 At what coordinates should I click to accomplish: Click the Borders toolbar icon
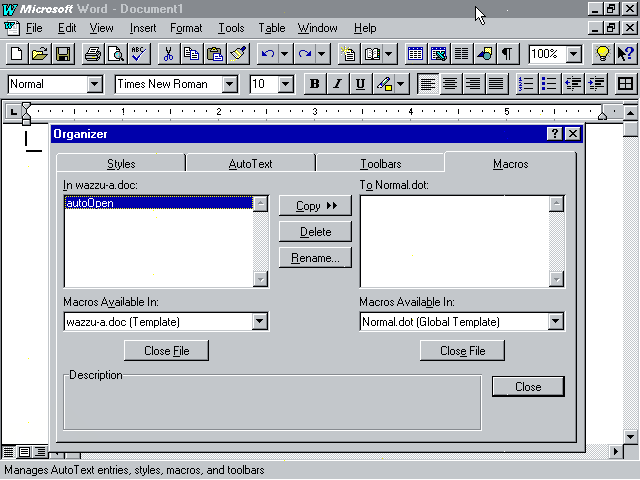[x=625, y=84]
